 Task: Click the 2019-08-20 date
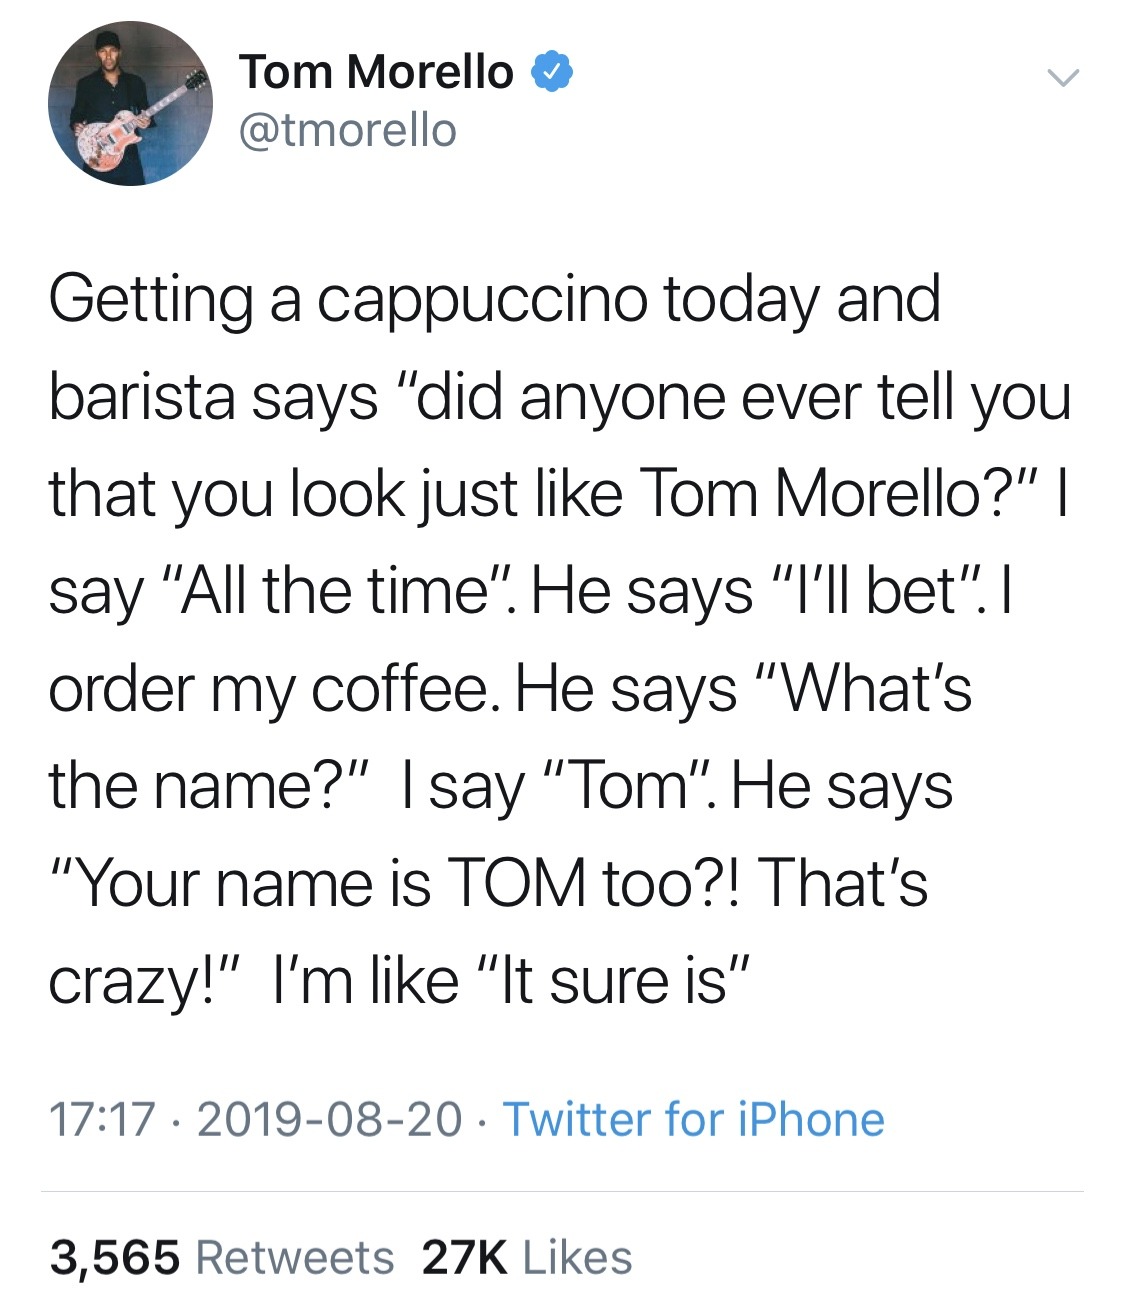[x=330, y=1118]
